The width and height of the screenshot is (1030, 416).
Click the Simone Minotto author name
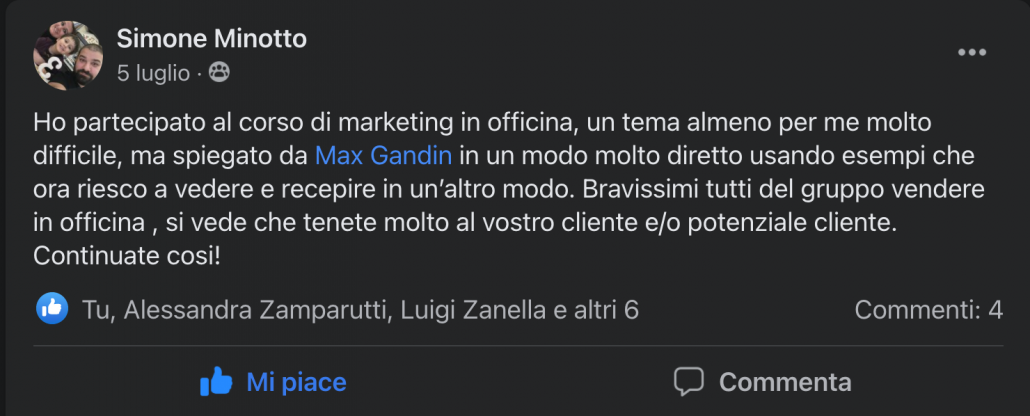tap(211, 39)
